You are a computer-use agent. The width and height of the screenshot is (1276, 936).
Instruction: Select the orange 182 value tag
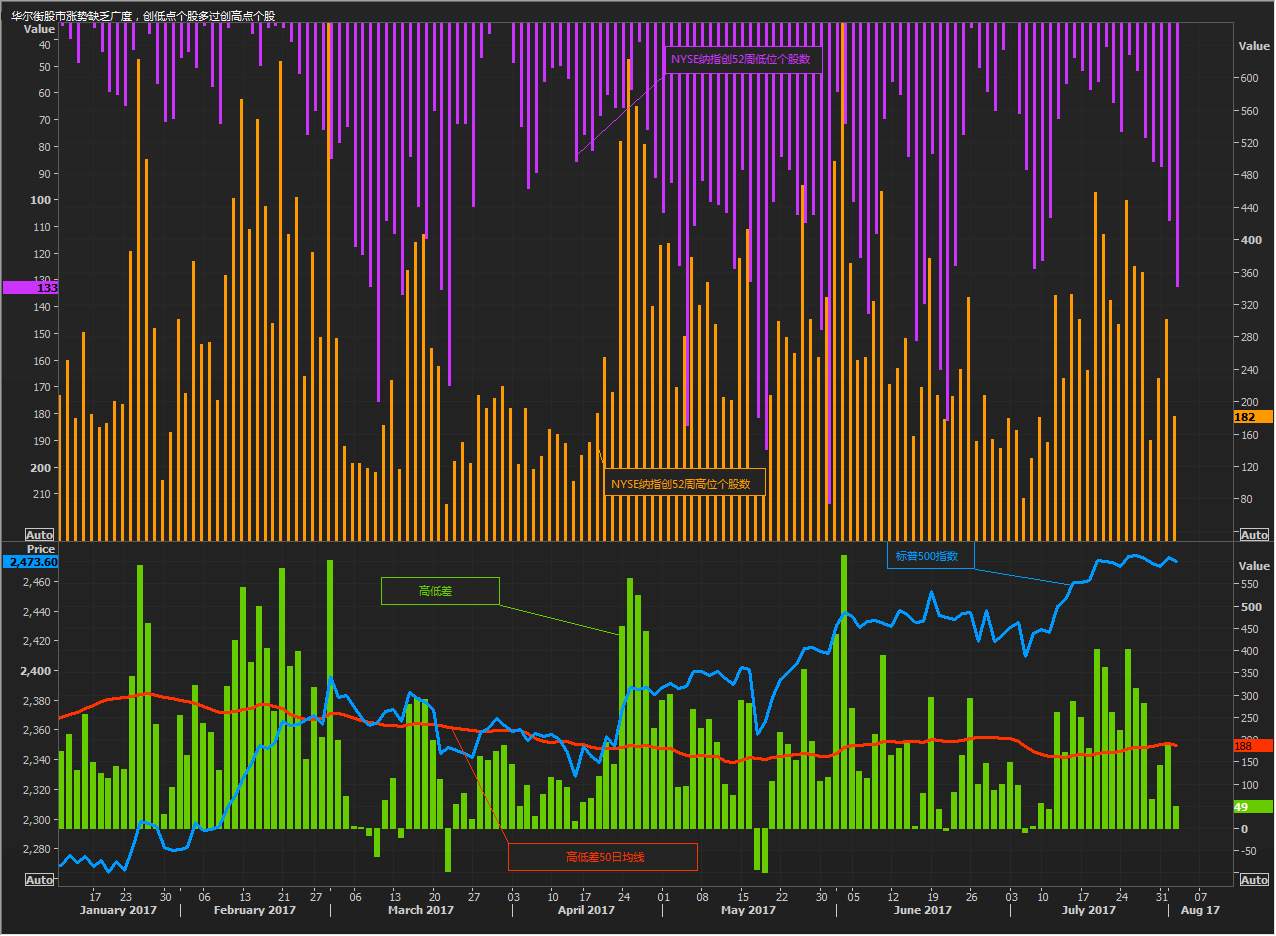[x=1253, y=417]
